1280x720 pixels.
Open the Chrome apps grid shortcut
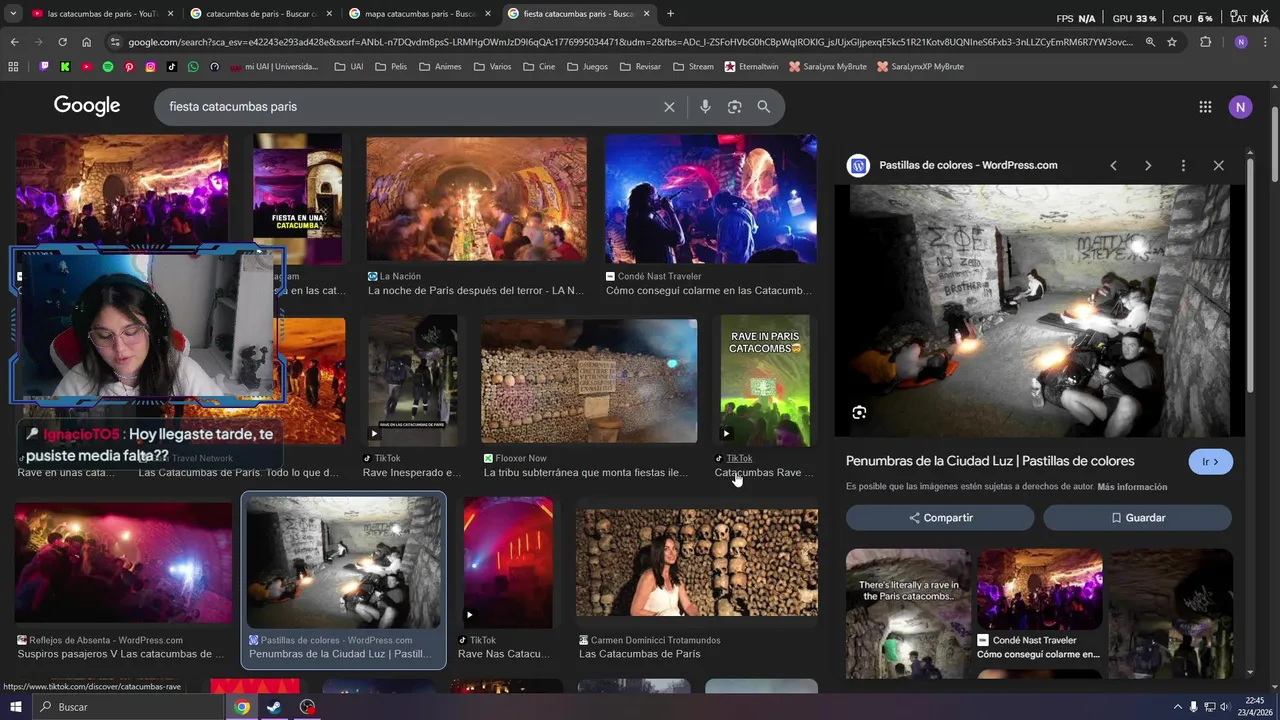coord(13,67)
